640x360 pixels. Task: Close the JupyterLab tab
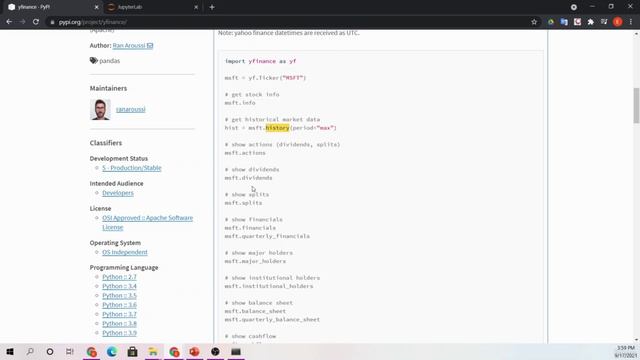click(x=196, y=7)
